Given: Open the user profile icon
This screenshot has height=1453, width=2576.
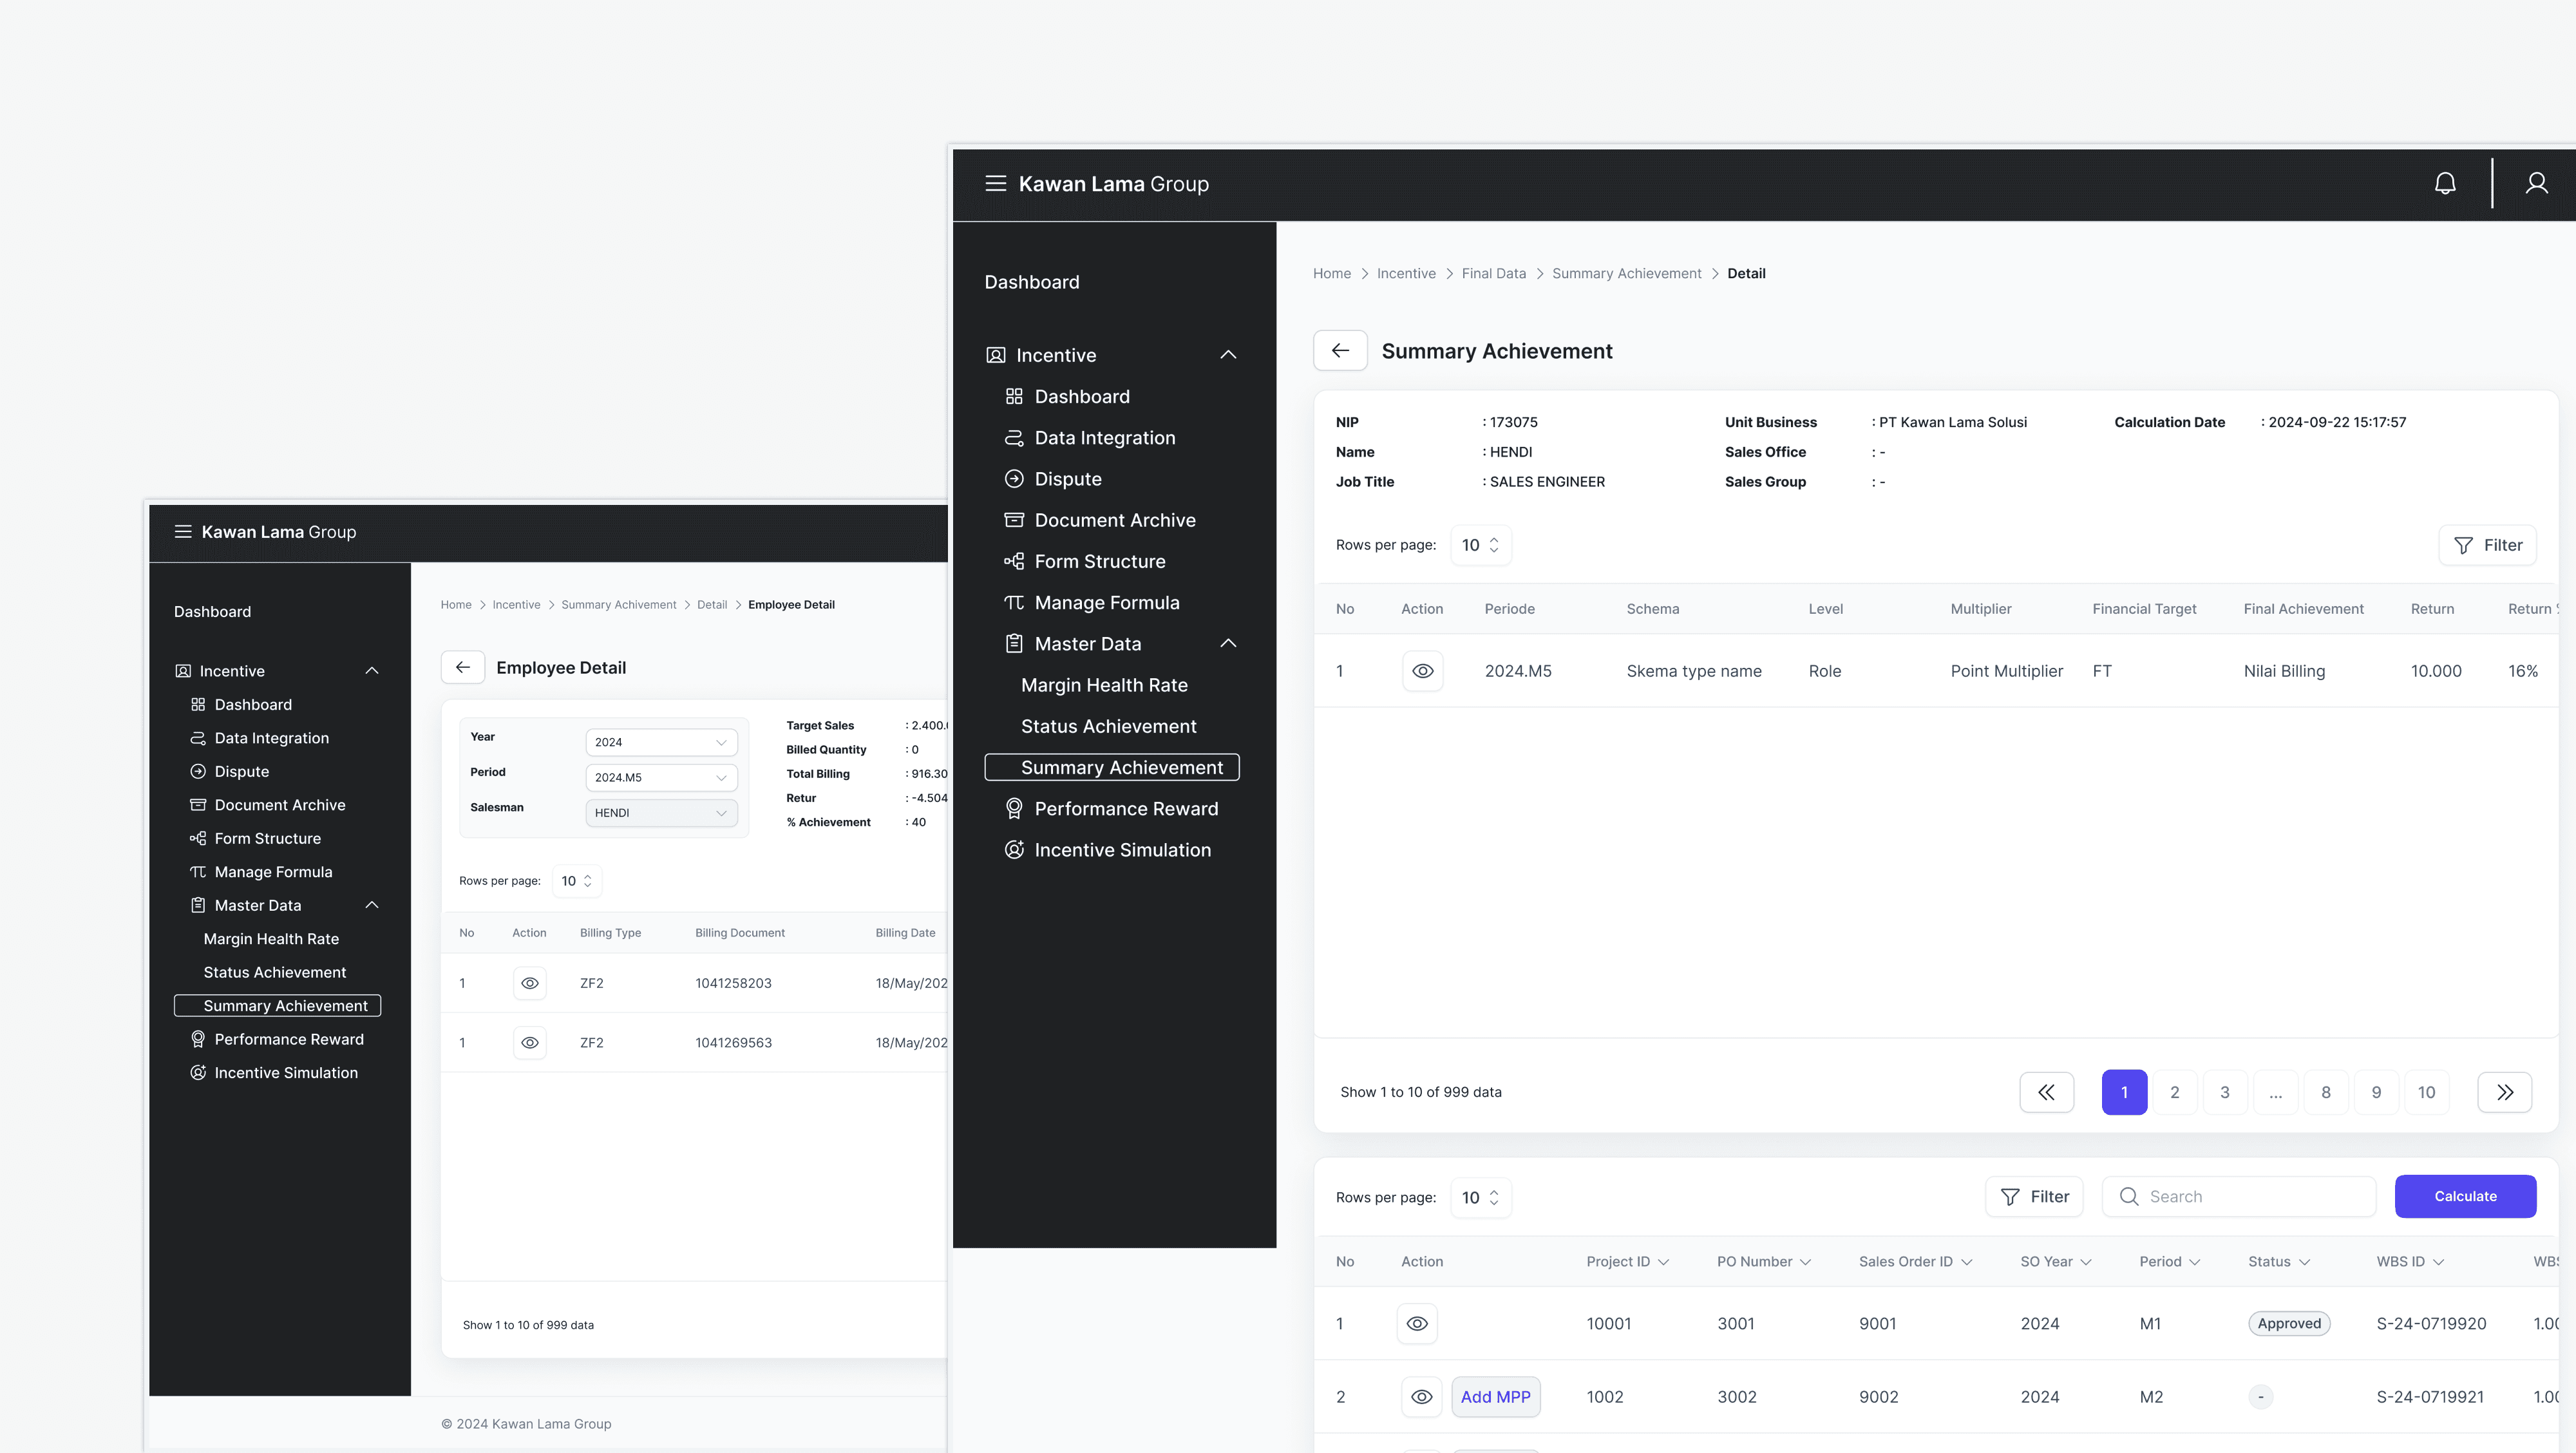Looking at the screenshot, I should [x=2536, y=183].
